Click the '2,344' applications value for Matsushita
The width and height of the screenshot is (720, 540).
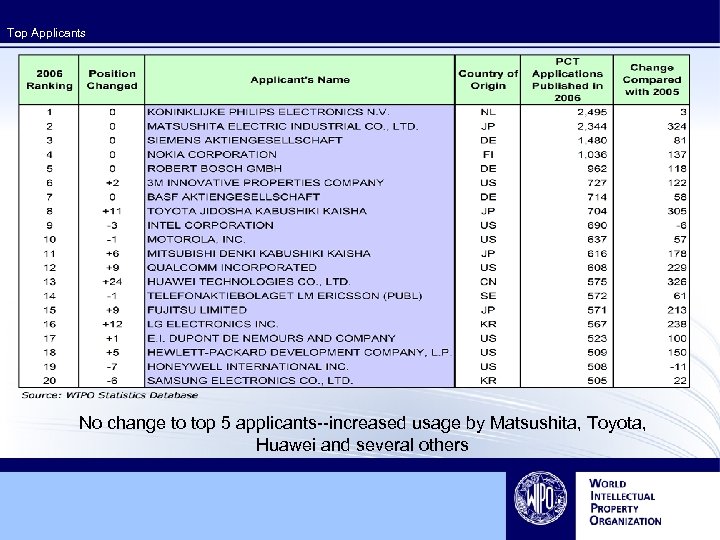592,126
